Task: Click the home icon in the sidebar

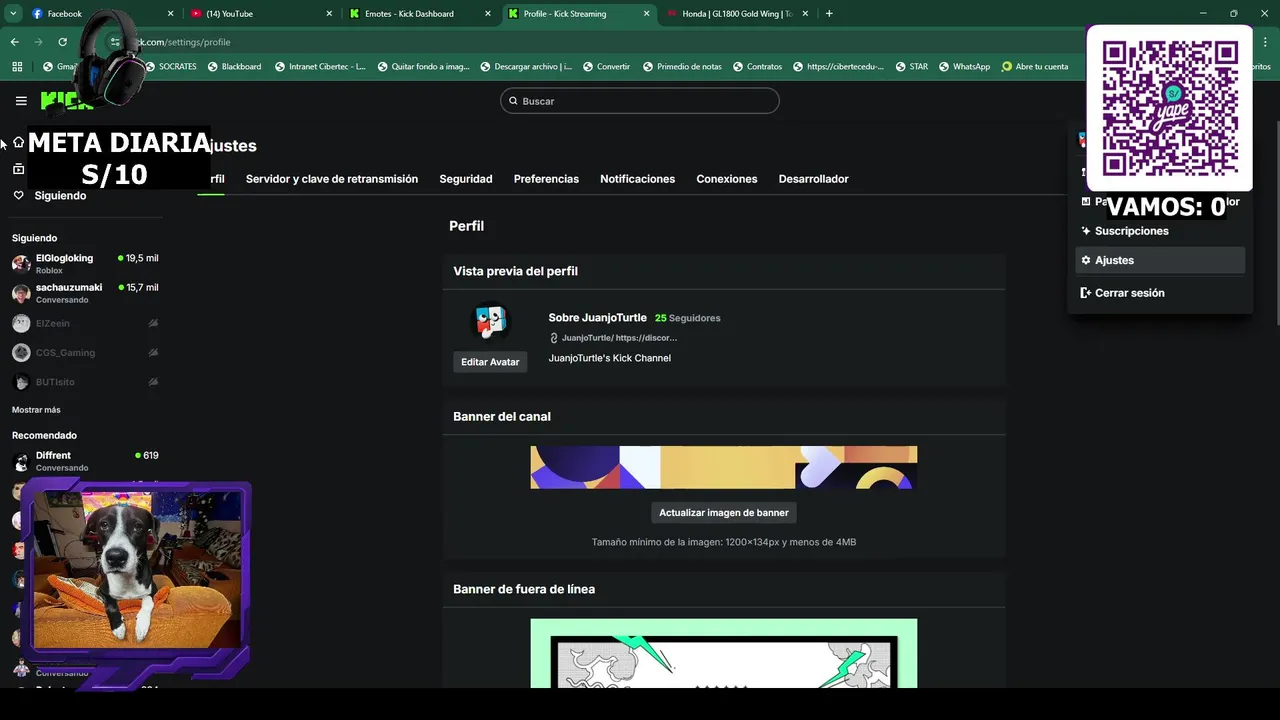Action: (18, 143)
